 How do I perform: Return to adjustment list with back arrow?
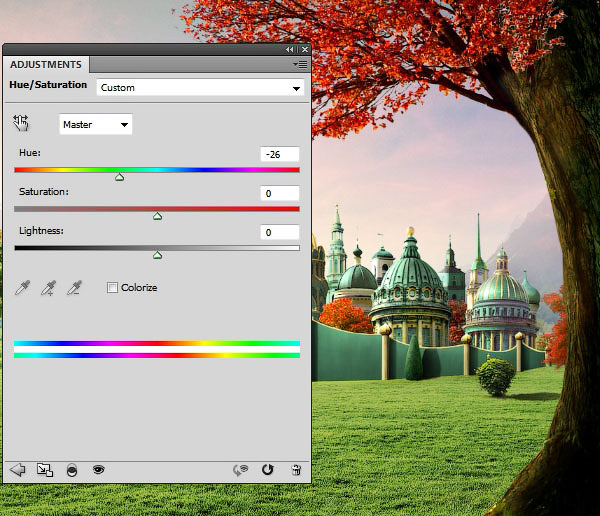pyautogui.click(x=17, y=469)
